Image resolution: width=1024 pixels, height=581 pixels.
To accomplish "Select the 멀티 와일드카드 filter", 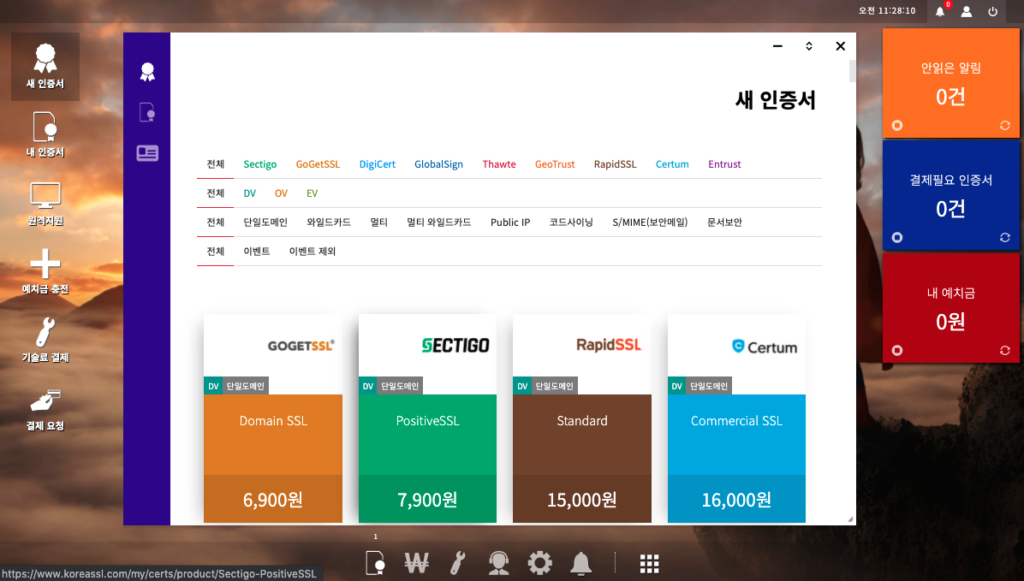I will 439,223.
